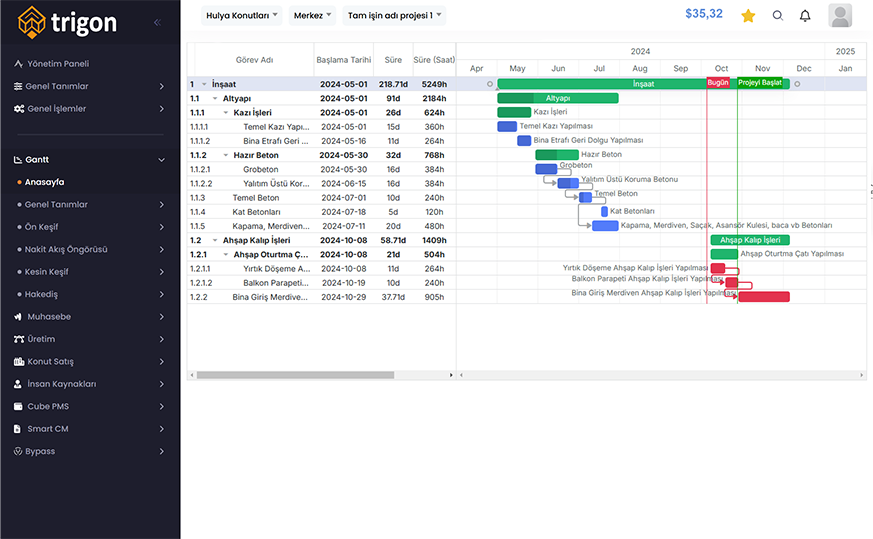The height and width of the screenshot is (539, 873).
Task: Click the 2024-10-29 start date cell
Action: click(344, 297)
